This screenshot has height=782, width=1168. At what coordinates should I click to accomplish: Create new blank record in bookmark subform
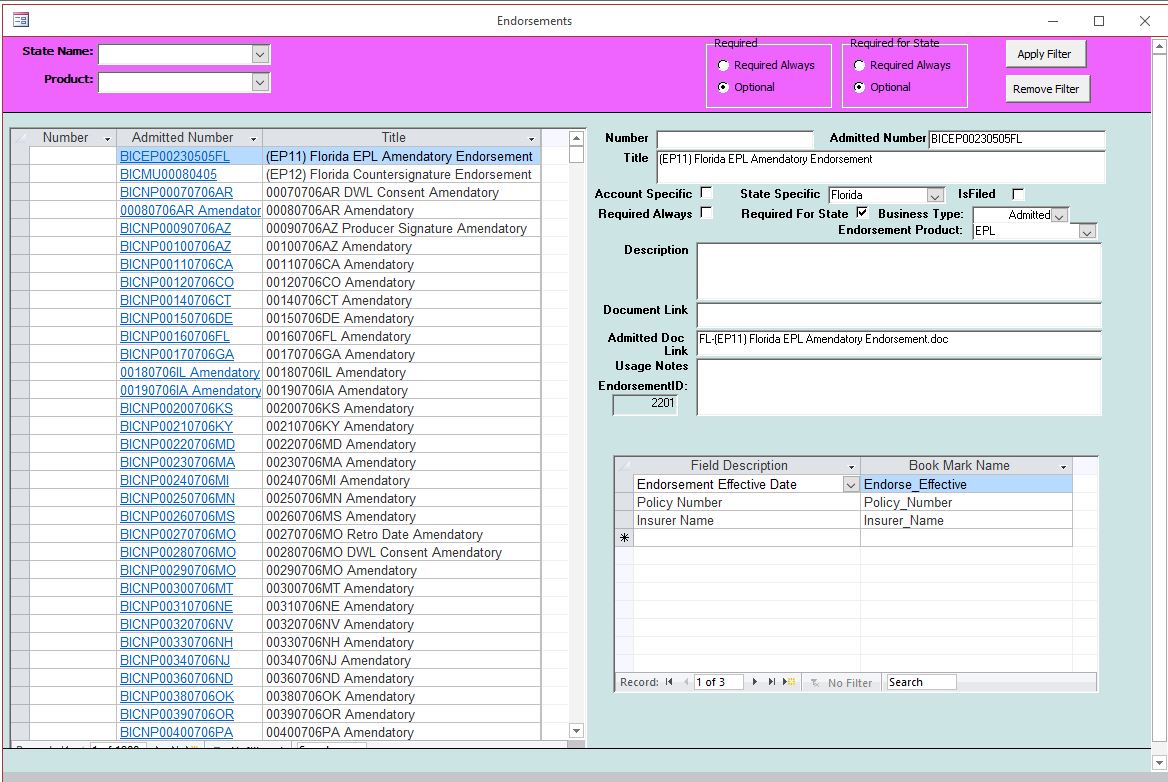(789, 682)
